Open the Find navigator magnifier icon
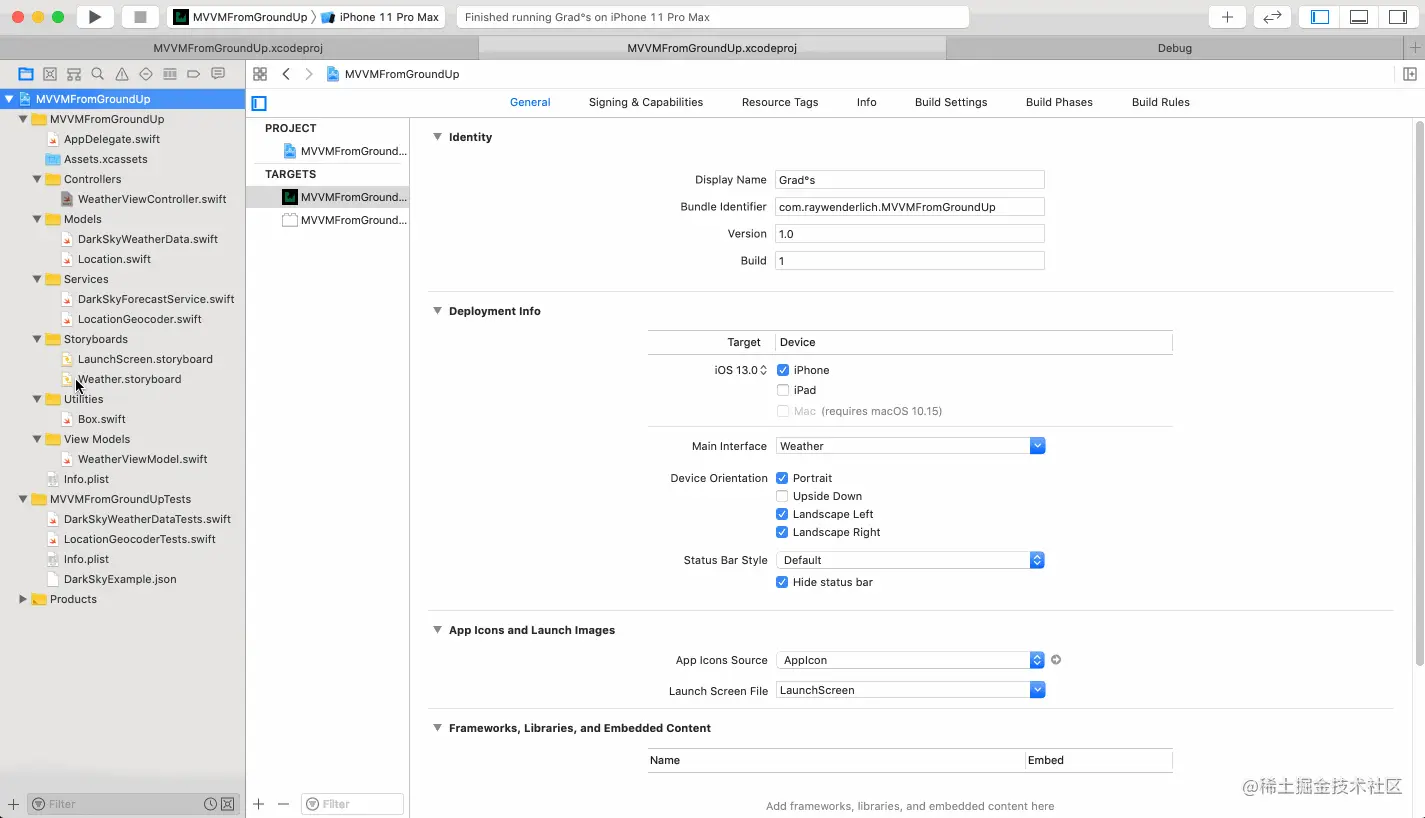 (98, 74)
